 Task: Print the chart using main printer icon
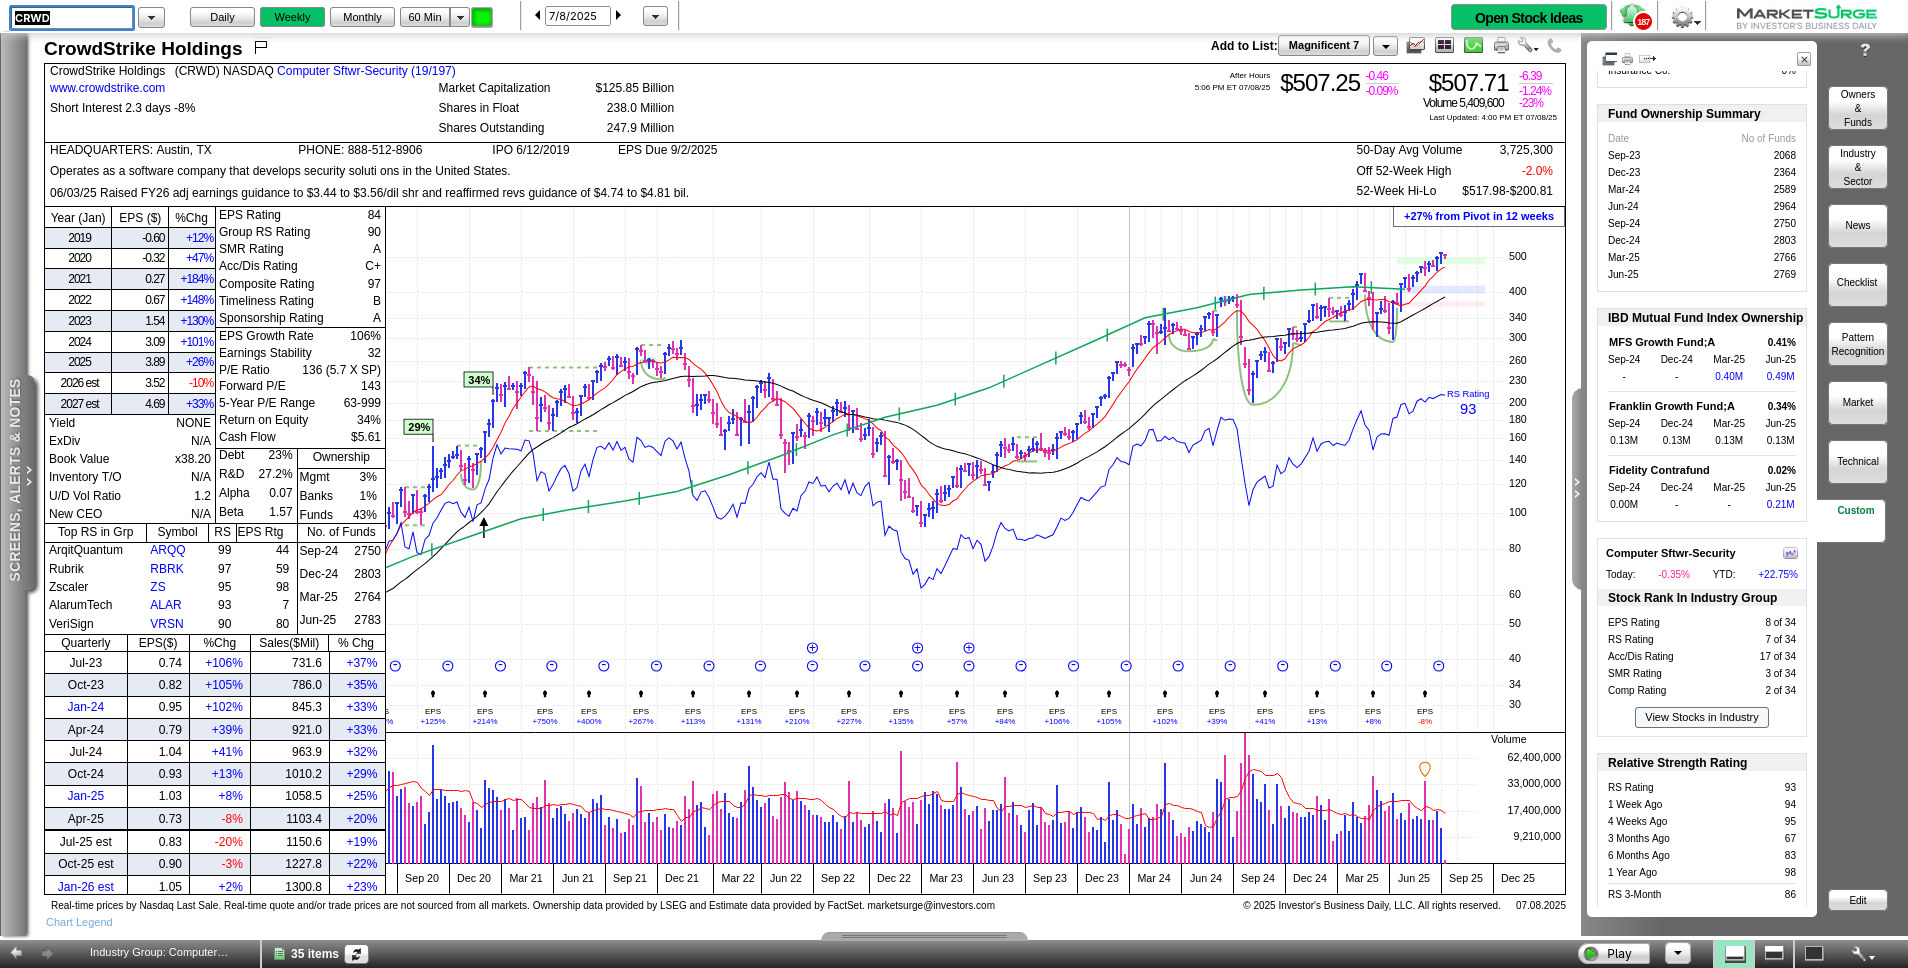pyautogui.click(x=1501, y=45)
